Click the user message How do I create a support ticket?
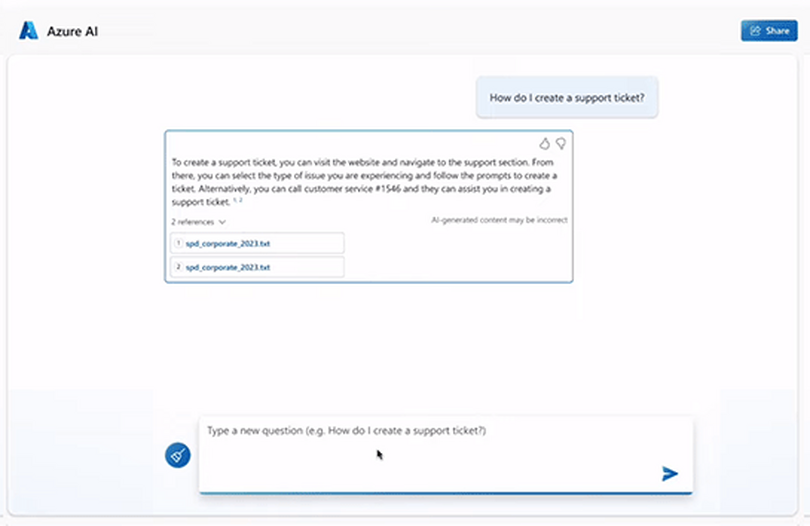This screenshot has width=810, height=526. click(567, 98)
